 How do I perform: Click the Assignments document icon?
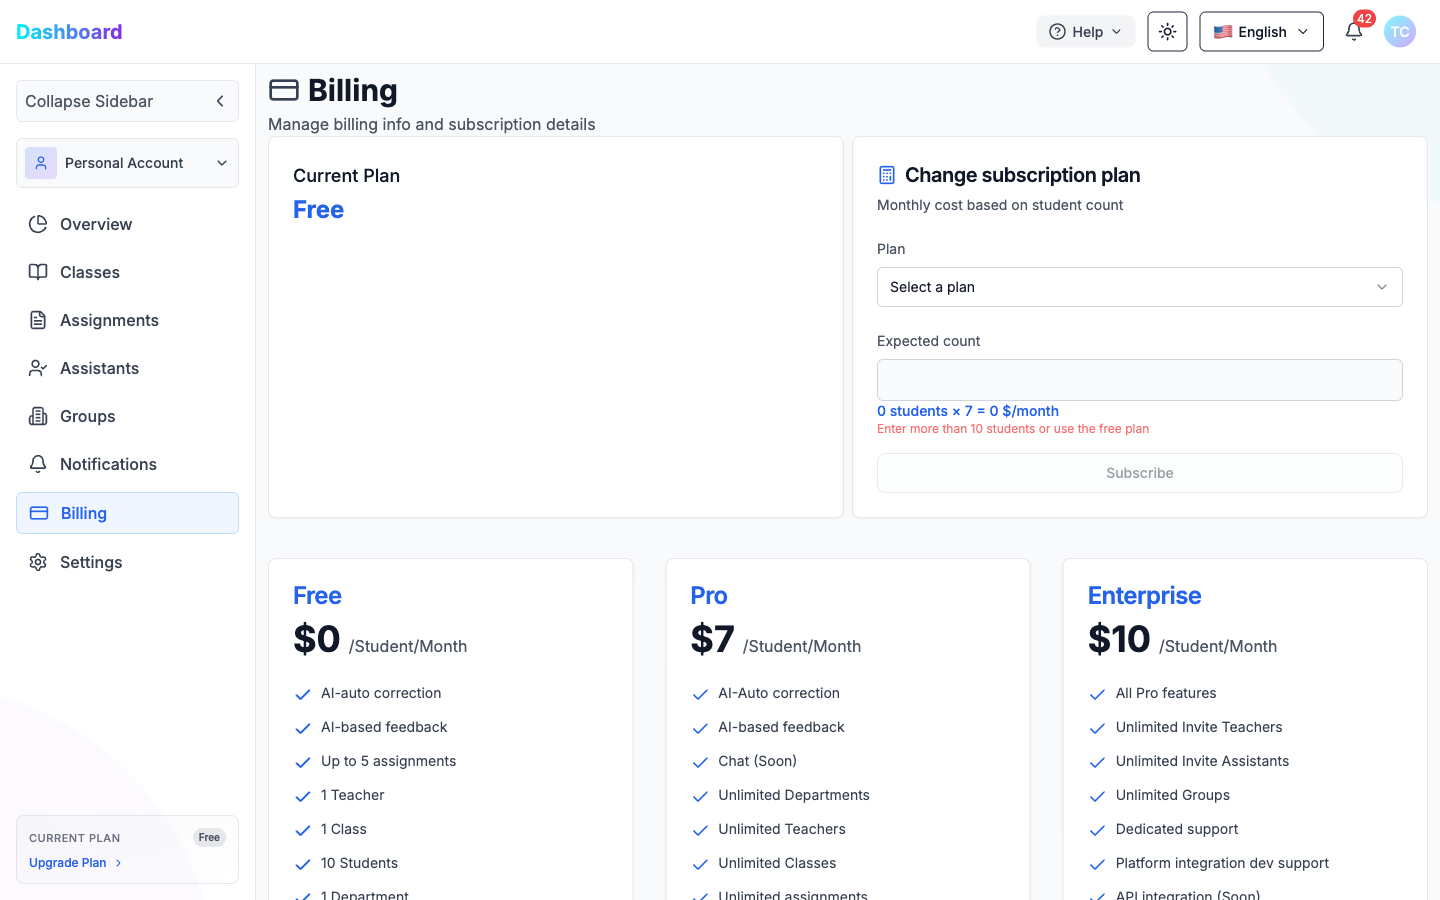38,320
